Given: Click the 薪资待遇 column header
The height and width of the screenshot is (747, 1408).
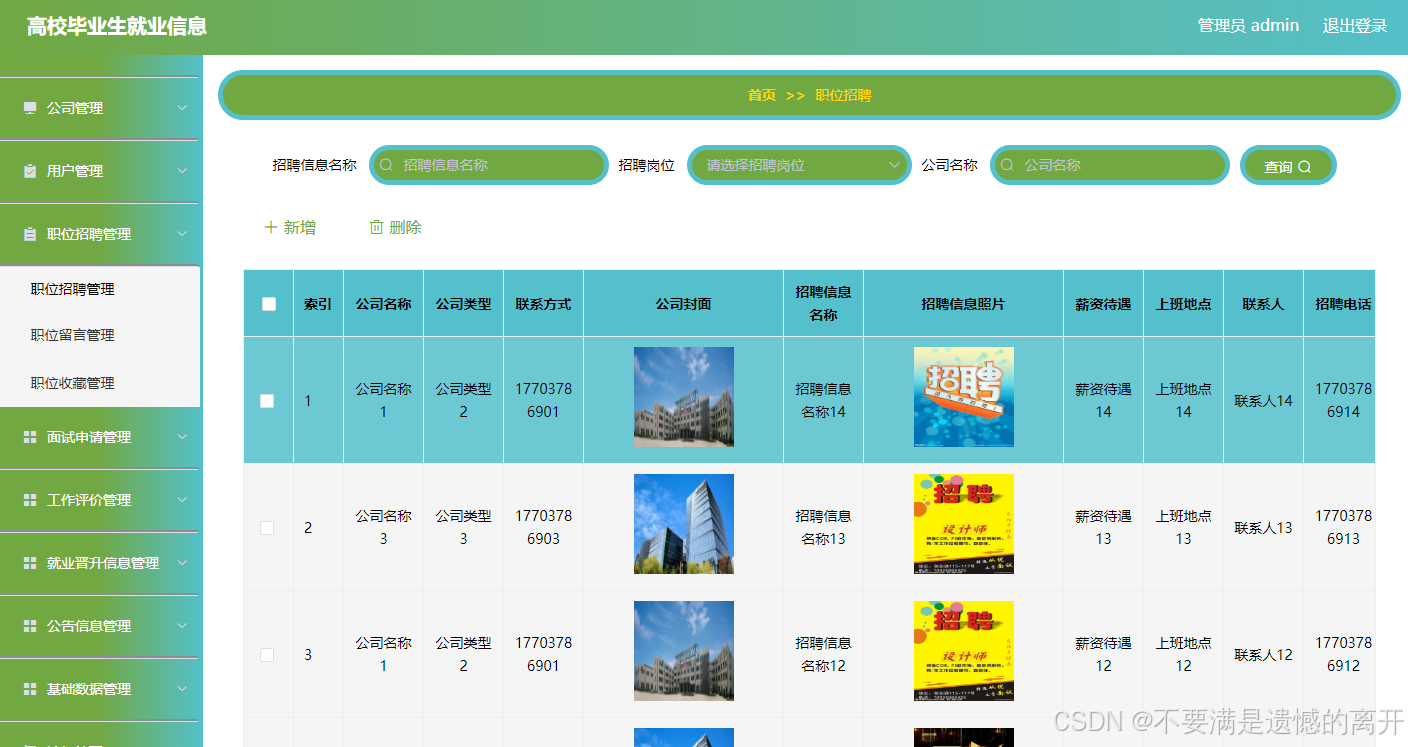Looking at the screenshot, I should (x=1103, y=304).
